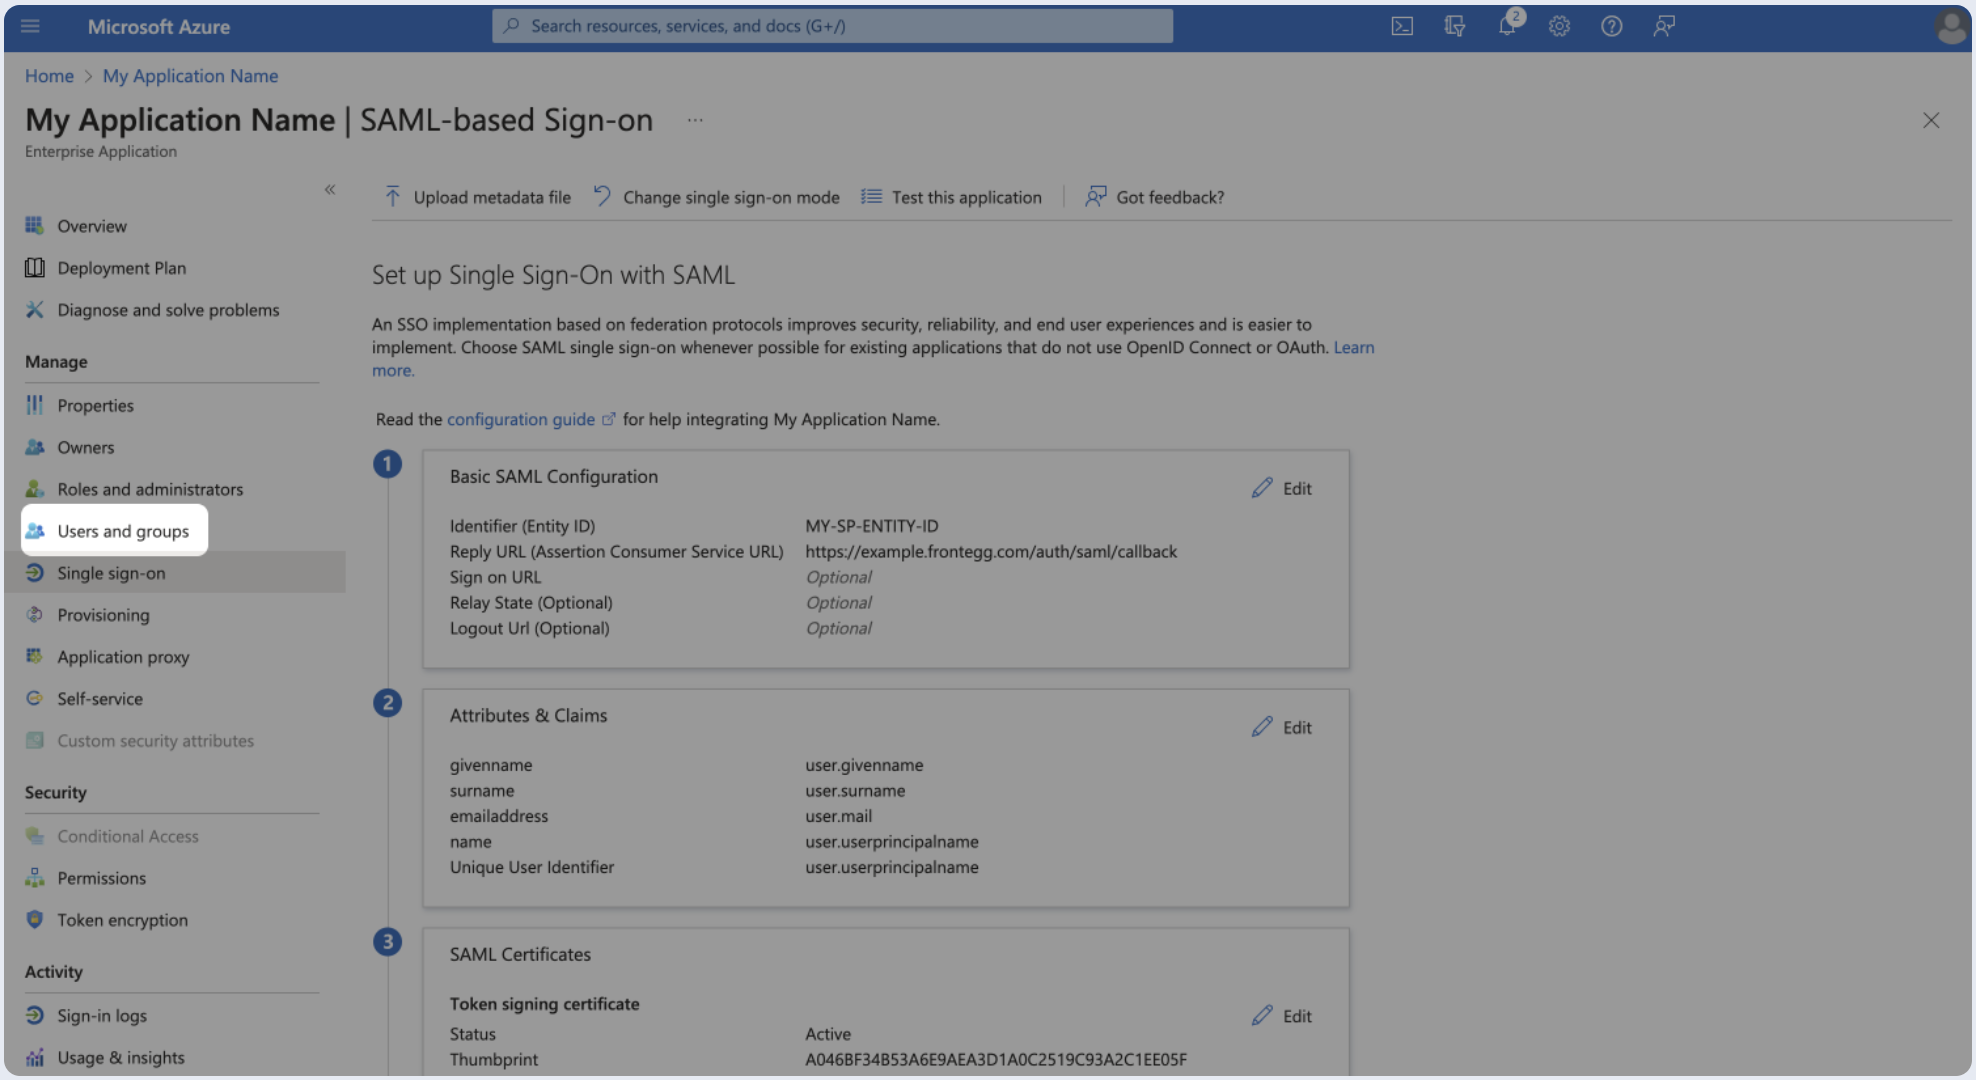The image size is (1976, 1080).
Task: Click Upload metadata file
Action: (478, 197)
